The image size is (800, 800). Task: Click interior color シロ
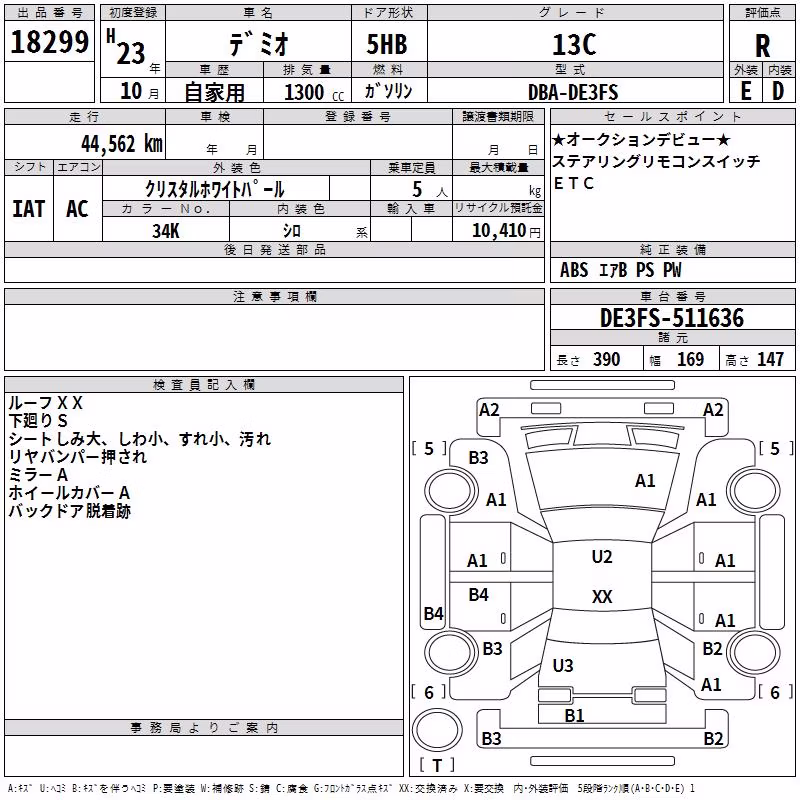(292, 231)
